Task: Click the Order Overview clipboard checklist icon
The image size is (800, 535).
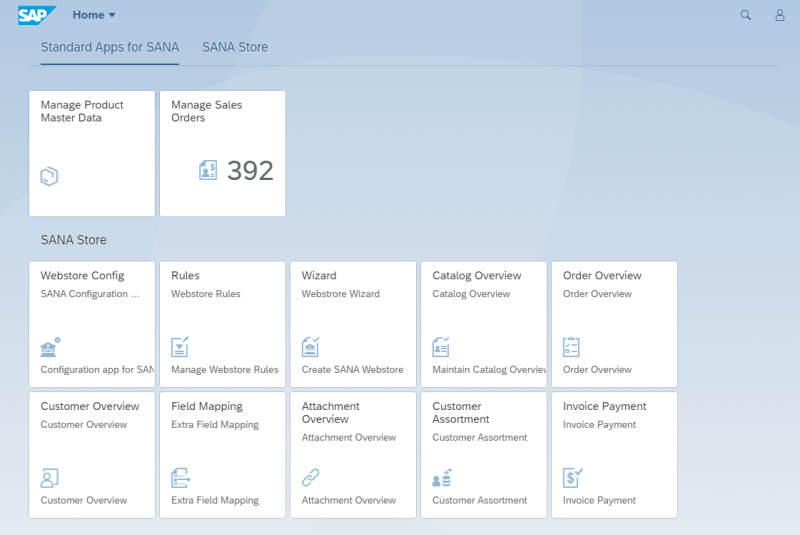Action: (x=571, y=347)
